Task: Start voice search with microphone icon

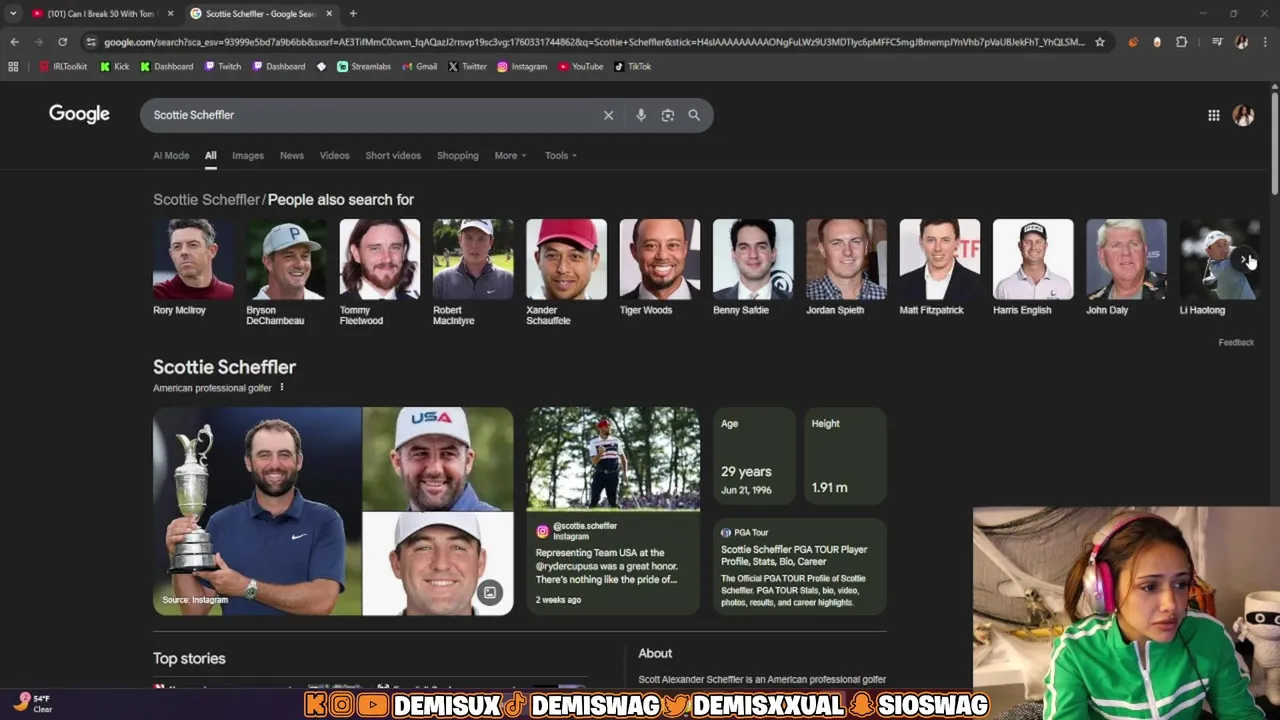Action: click(x=641, y=115)
